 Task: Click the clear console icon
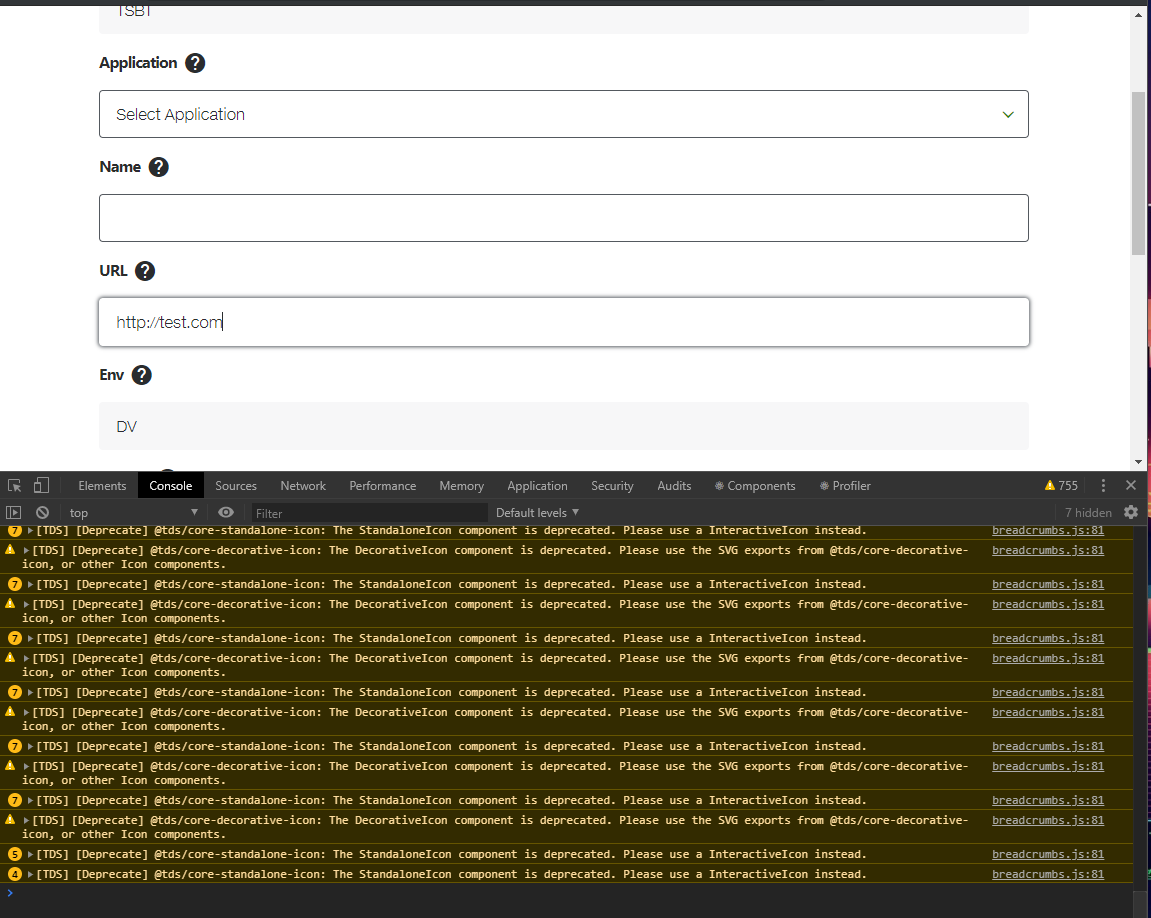pos(41,512)
